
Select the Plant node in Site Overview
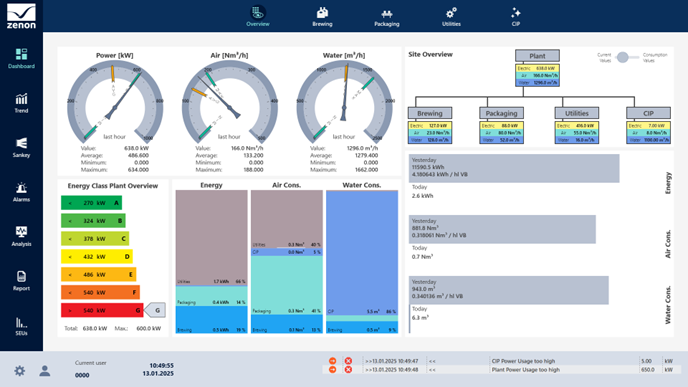tap(537, 56)
